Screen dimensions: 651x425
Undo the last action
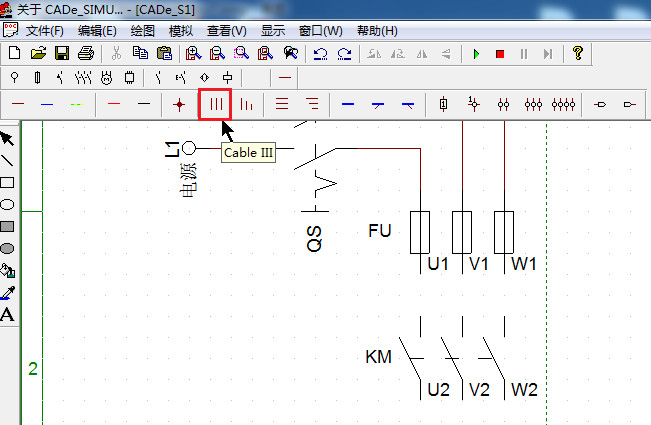(320, 54)
